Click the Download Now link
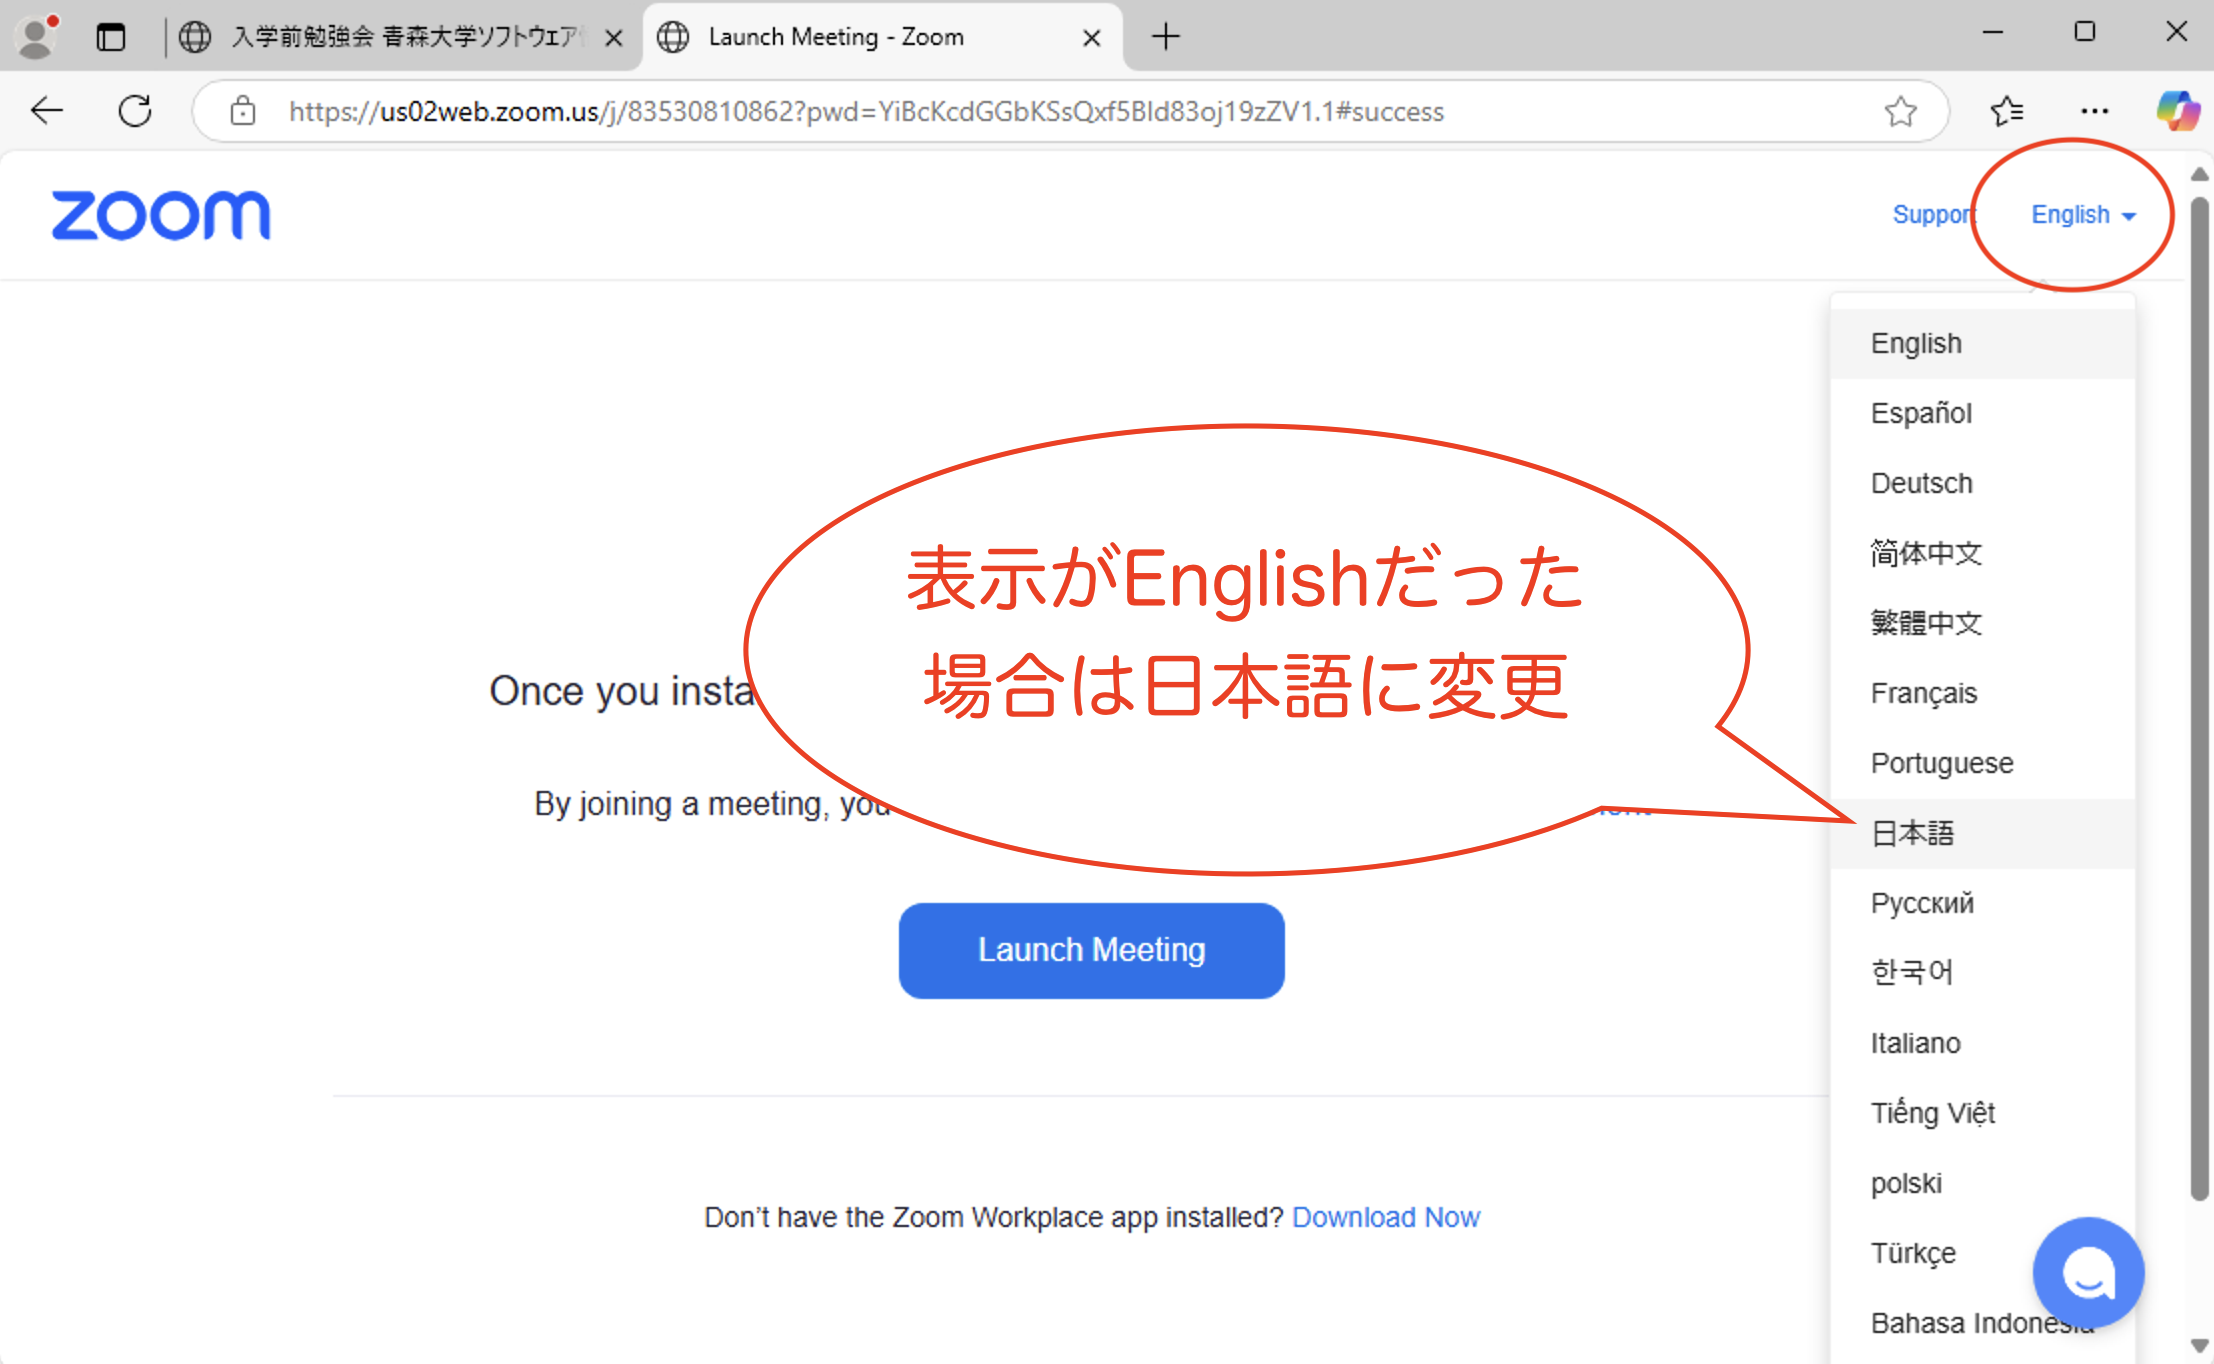Screen dimensions: 2214x1364 click(x=1385, y=1217)
